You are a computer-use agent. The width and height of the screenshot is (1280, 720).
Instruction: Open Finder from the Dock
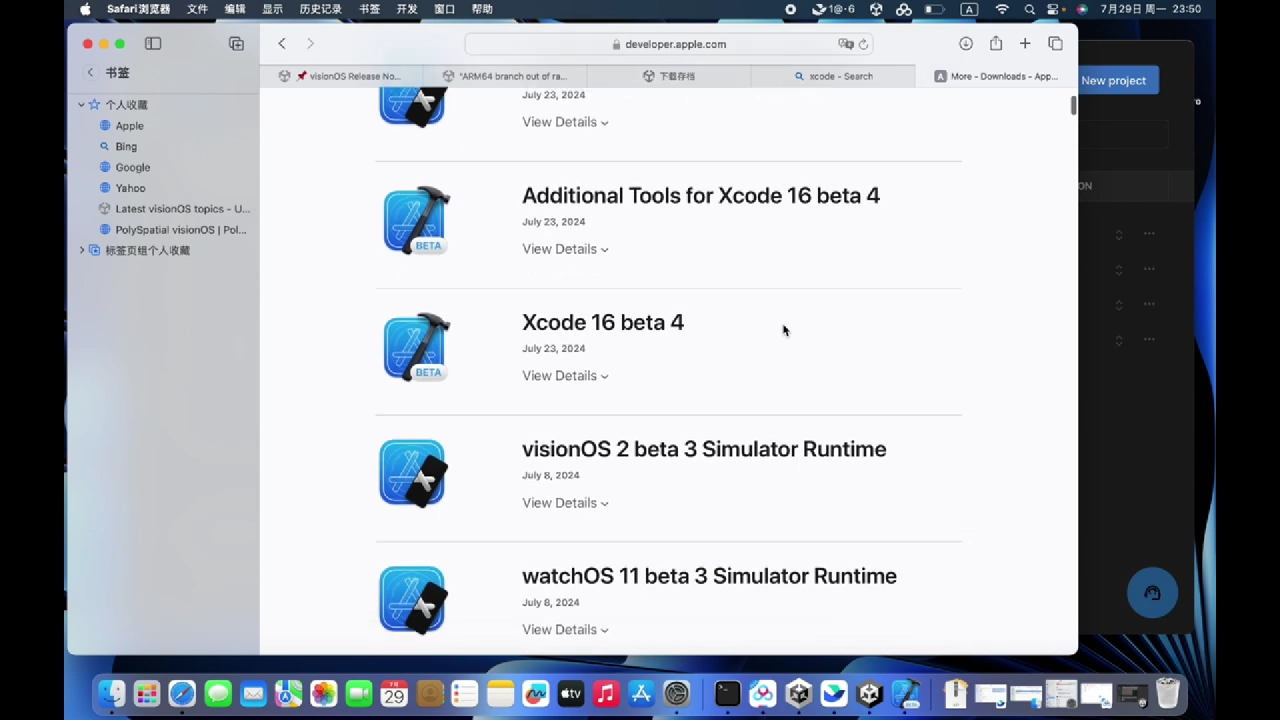[112, 693]
